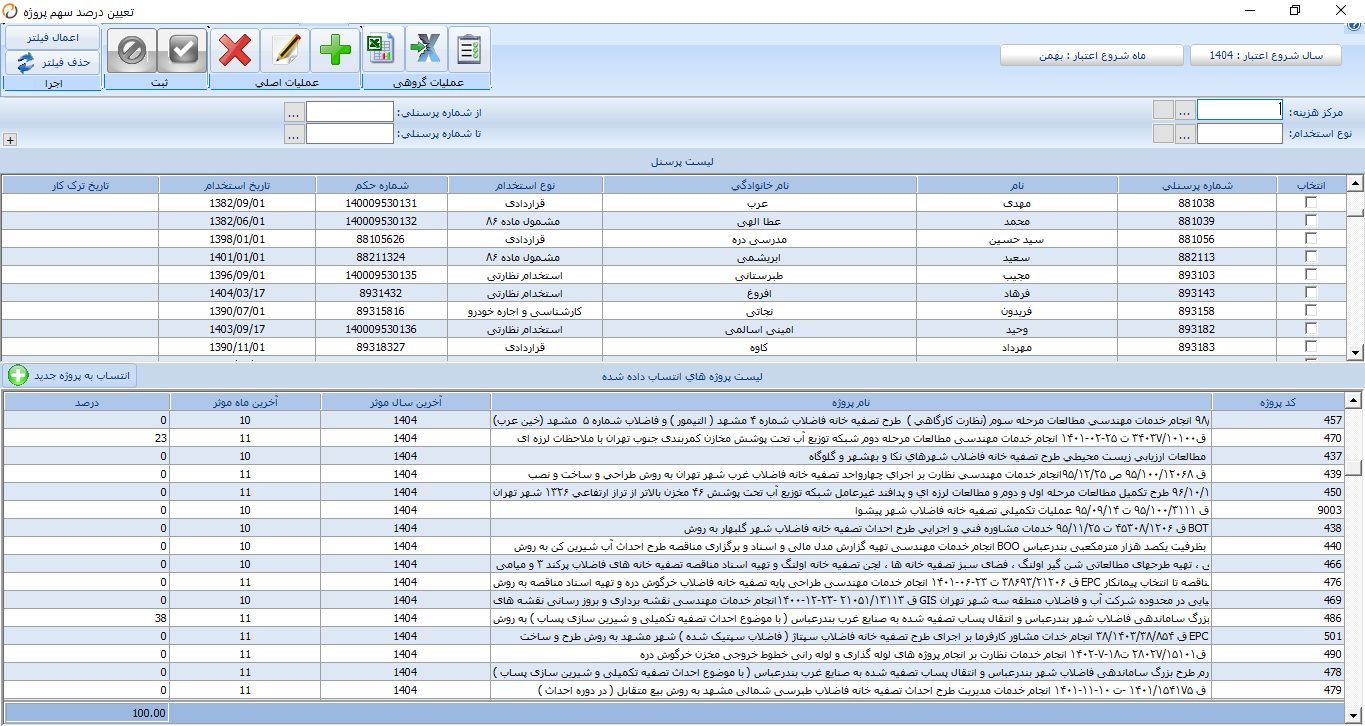Screen dimensions: 1365x726
Task: Check the selection box for personnel 893182
Action: 1311,328
